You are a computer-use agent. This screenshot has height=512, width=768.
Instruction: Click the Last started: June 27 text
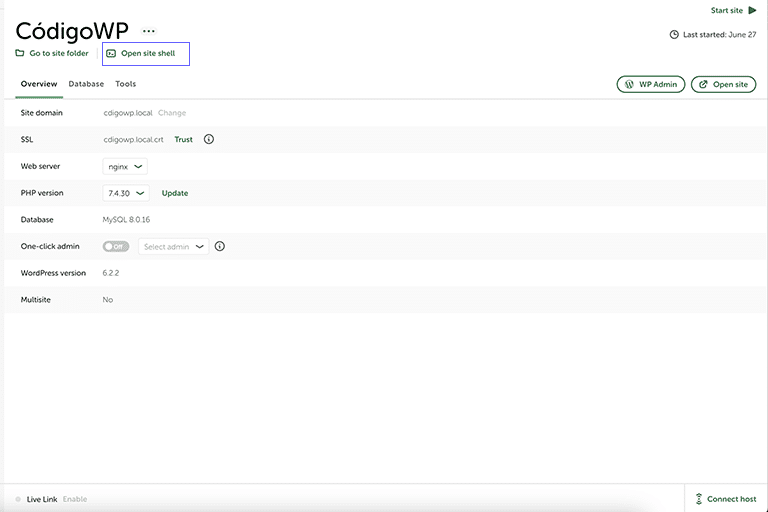[720, 35]
